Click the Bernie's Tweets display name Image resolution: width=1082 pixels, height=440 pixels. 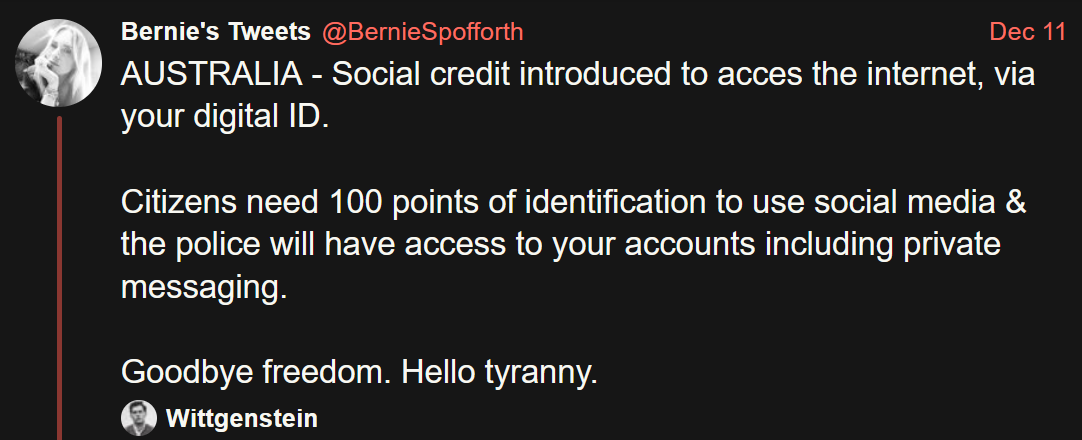click(215, 32)
